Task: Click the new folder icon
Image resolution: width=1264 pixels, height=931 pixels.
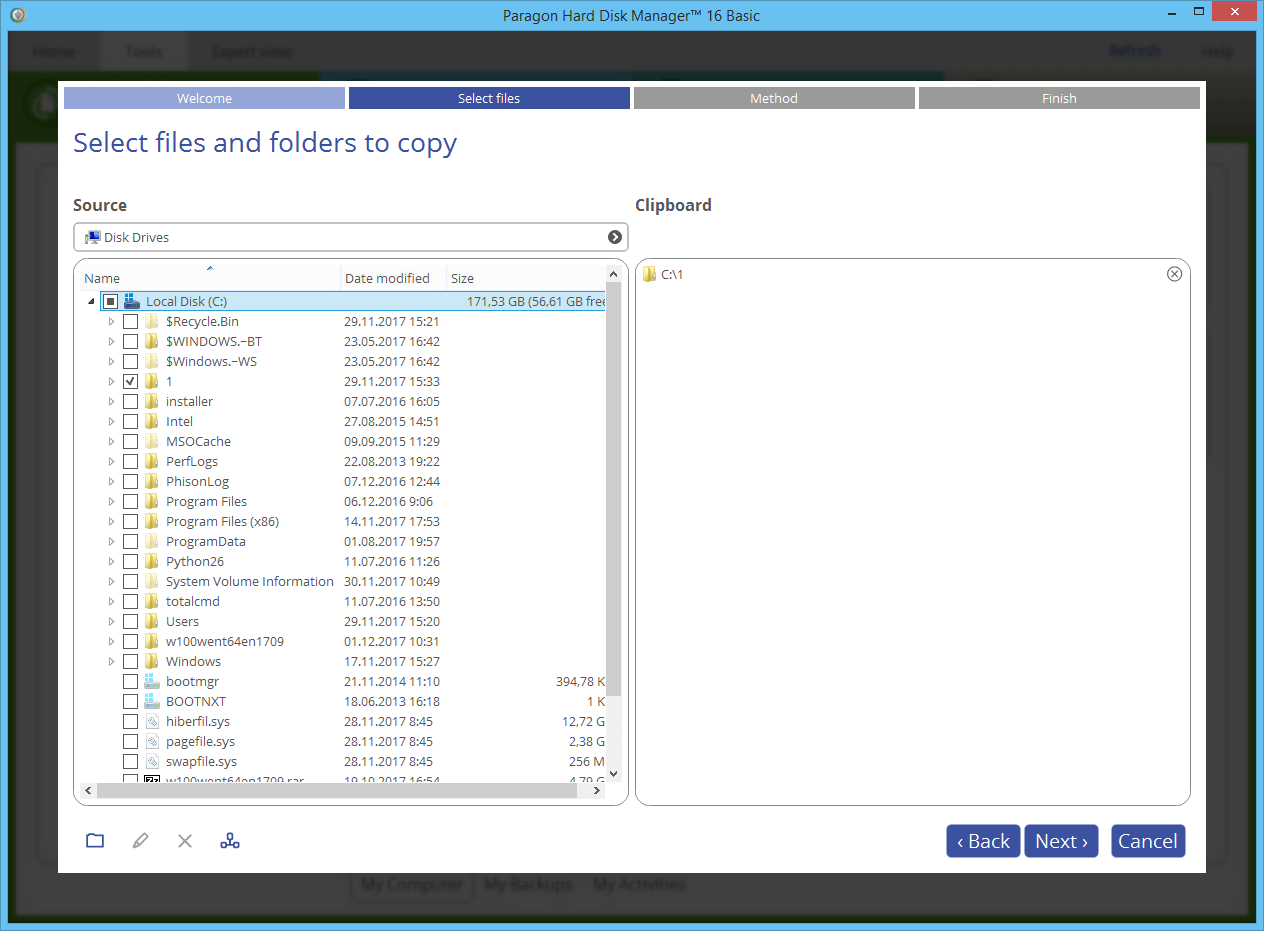Action: [95, 841]
